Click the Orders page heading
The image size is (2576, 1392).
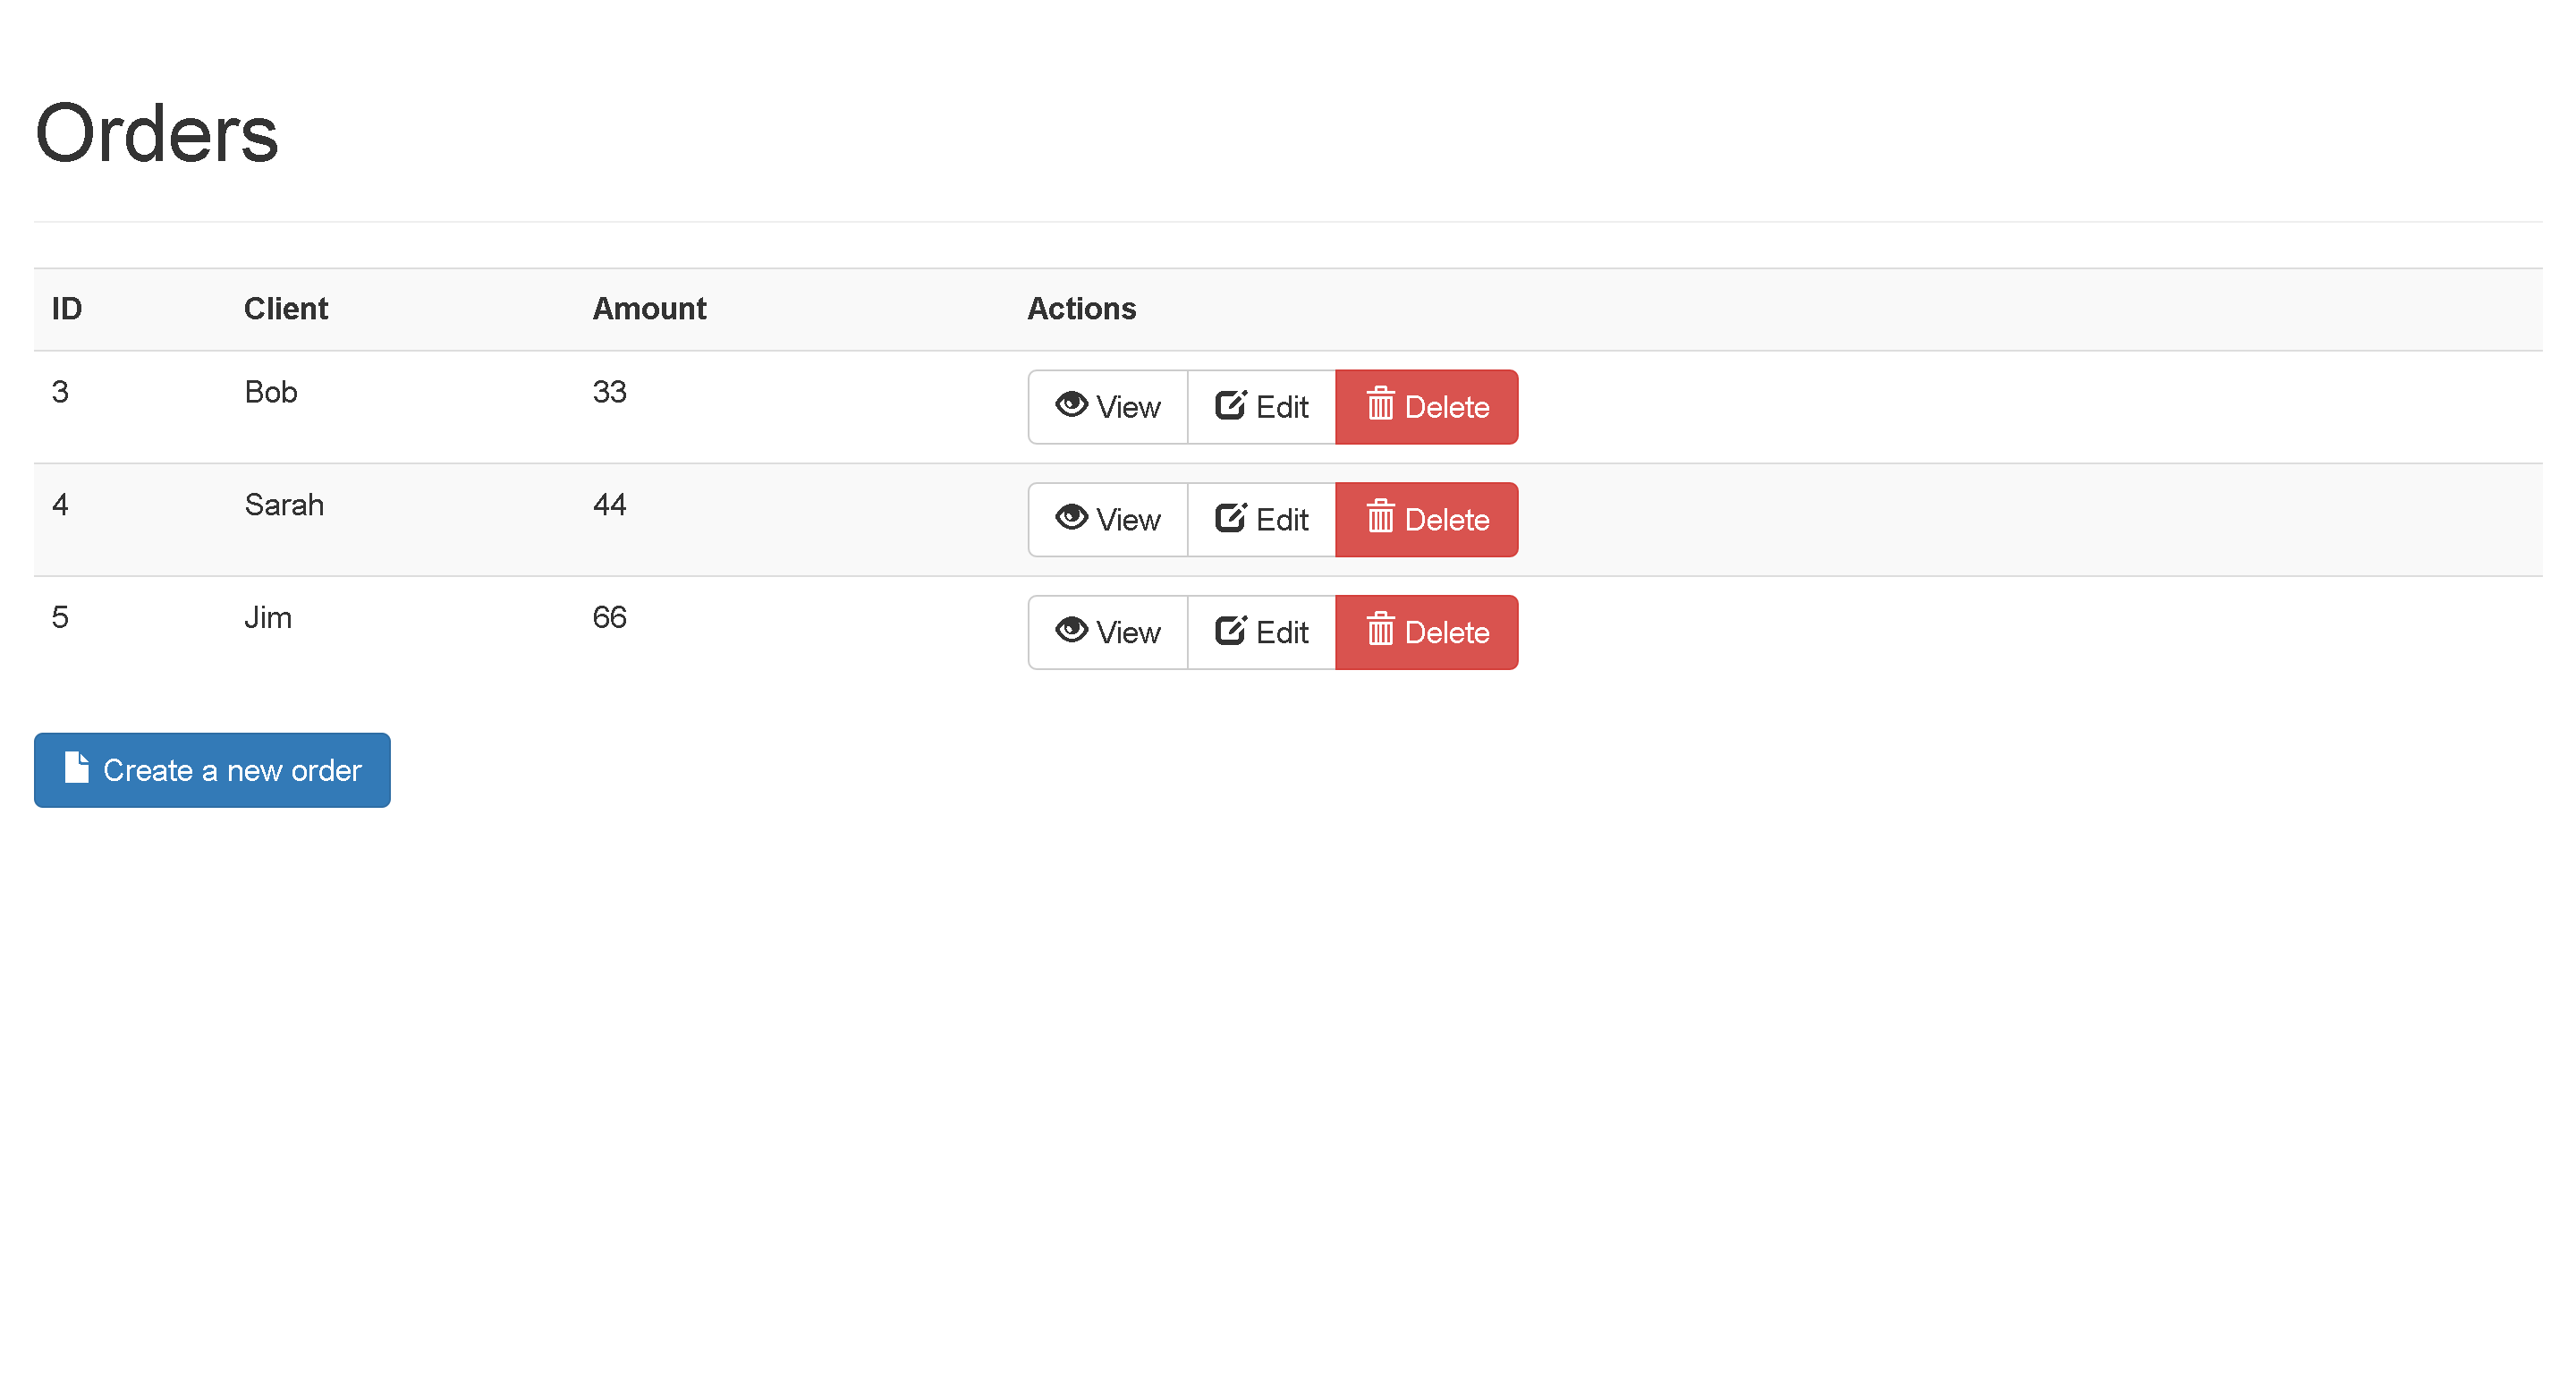tap(157, 134)
